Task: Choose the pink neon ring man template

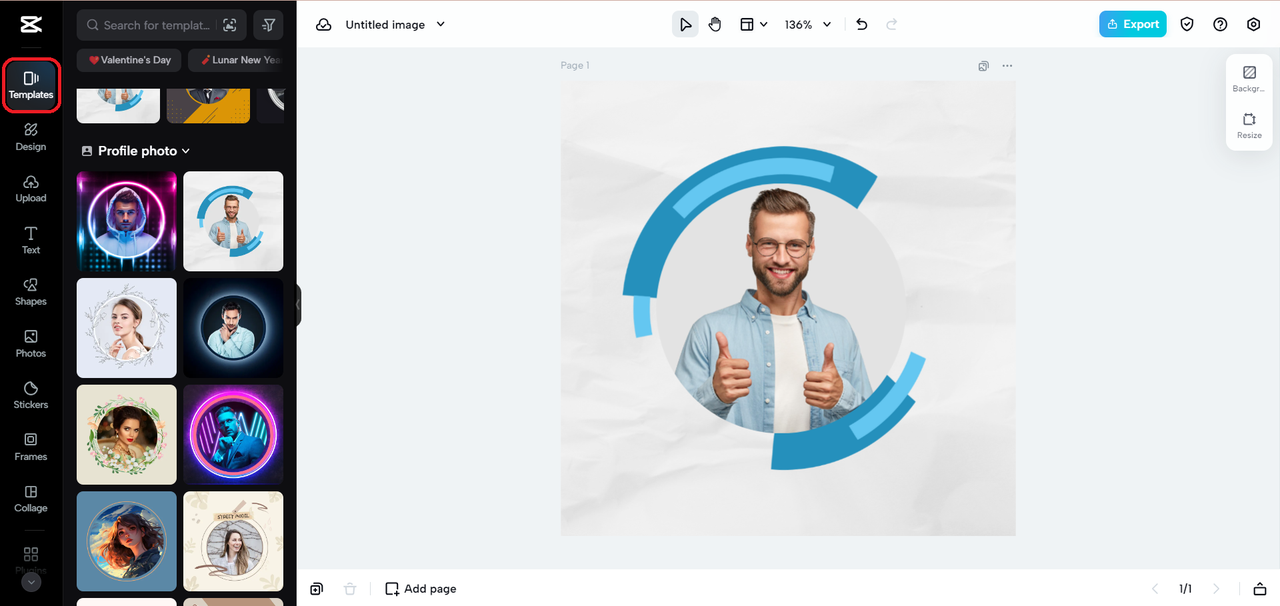Action: [233, 435]
